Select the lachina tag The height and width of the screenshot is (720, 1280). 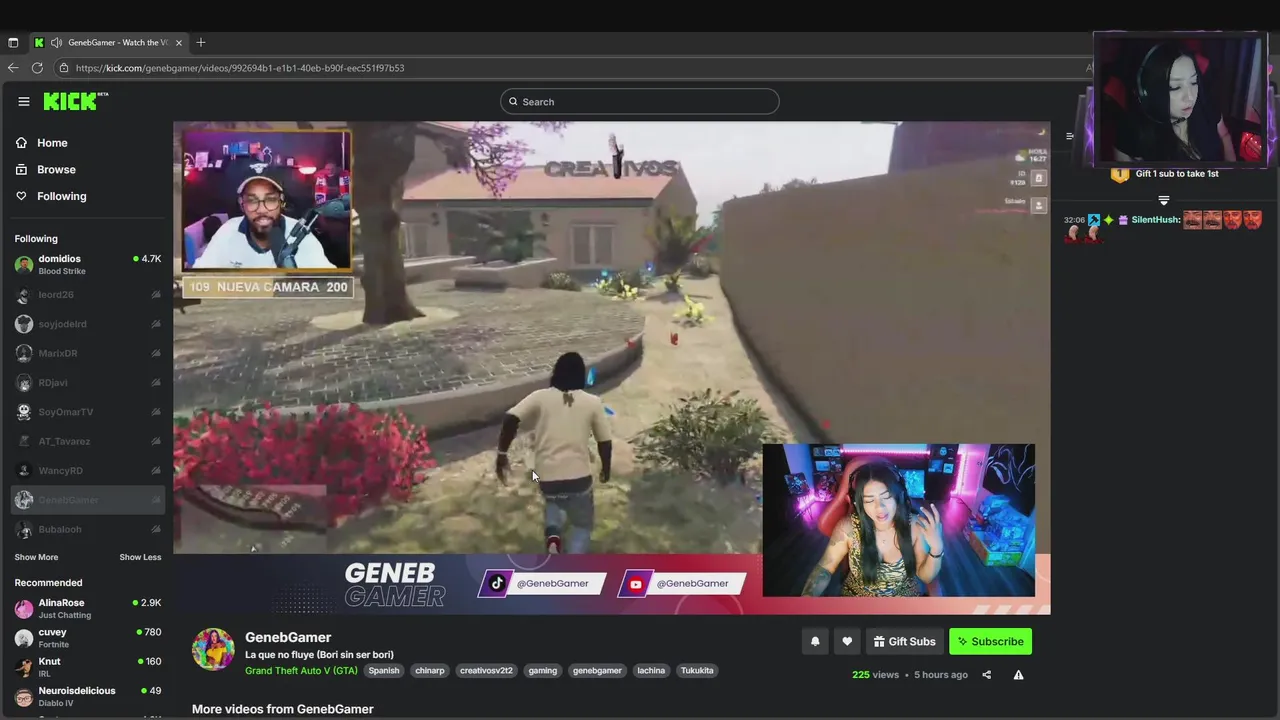(x=651, y=671)
